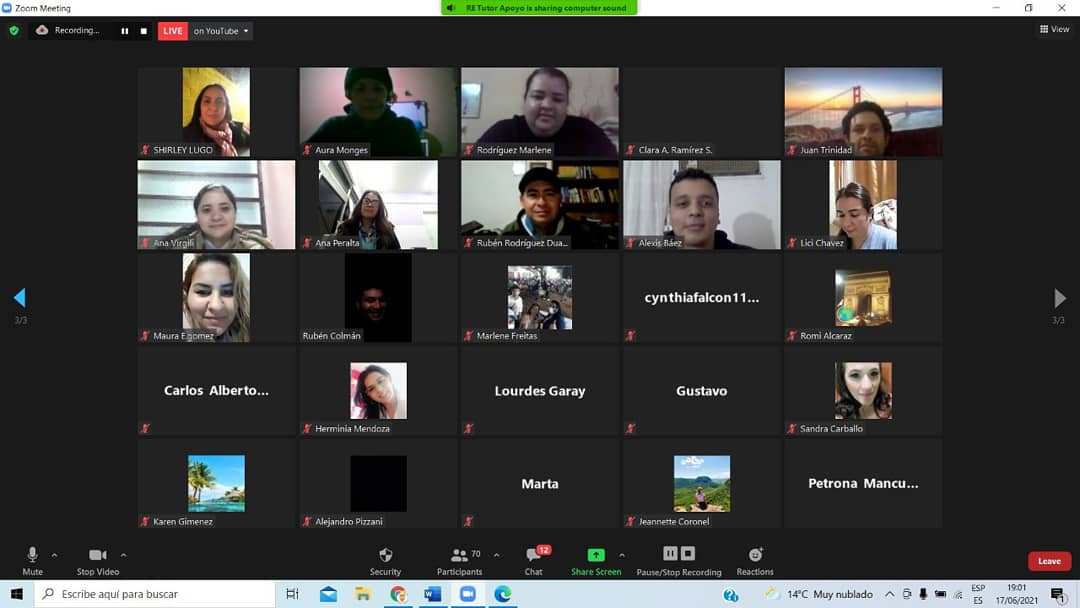Click the red LIVE badge
The width and height of the screenshot is (1080, 608).
click(173, 31)
